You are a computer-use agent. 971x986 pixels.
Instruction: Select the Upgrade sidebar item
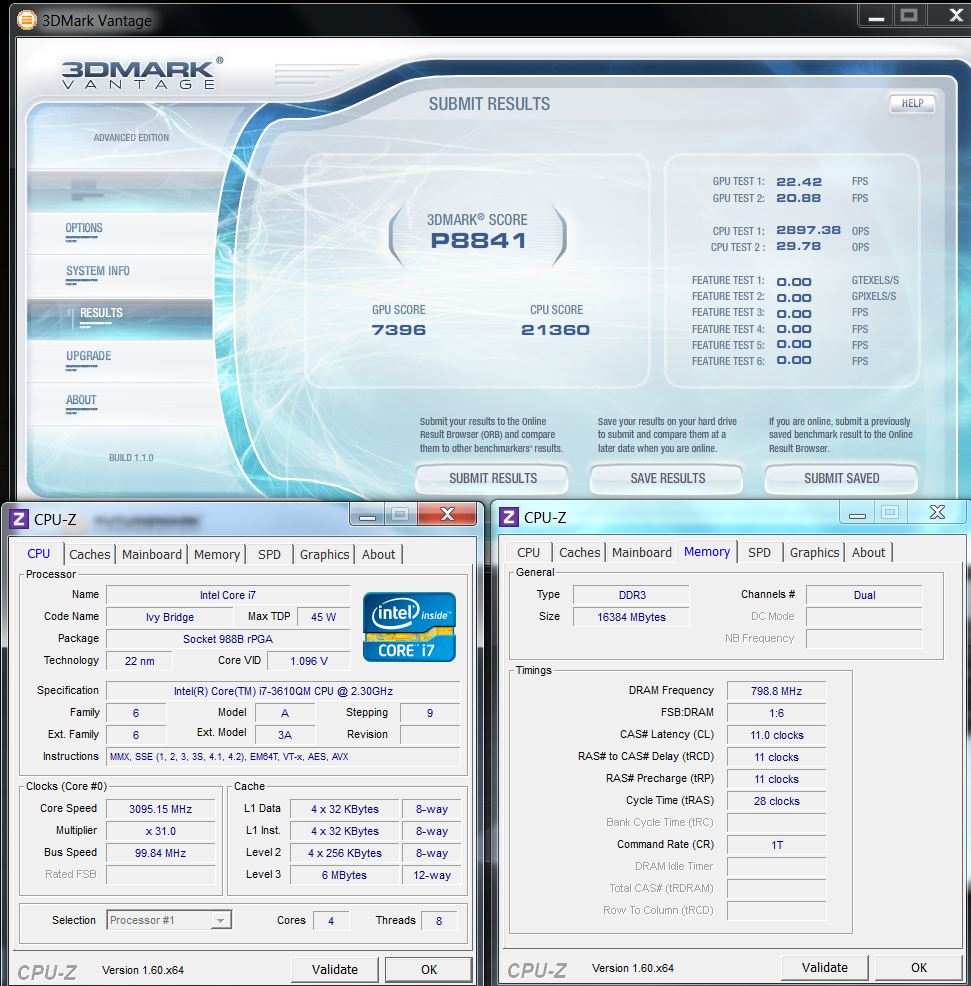click(x=88, y=356)
